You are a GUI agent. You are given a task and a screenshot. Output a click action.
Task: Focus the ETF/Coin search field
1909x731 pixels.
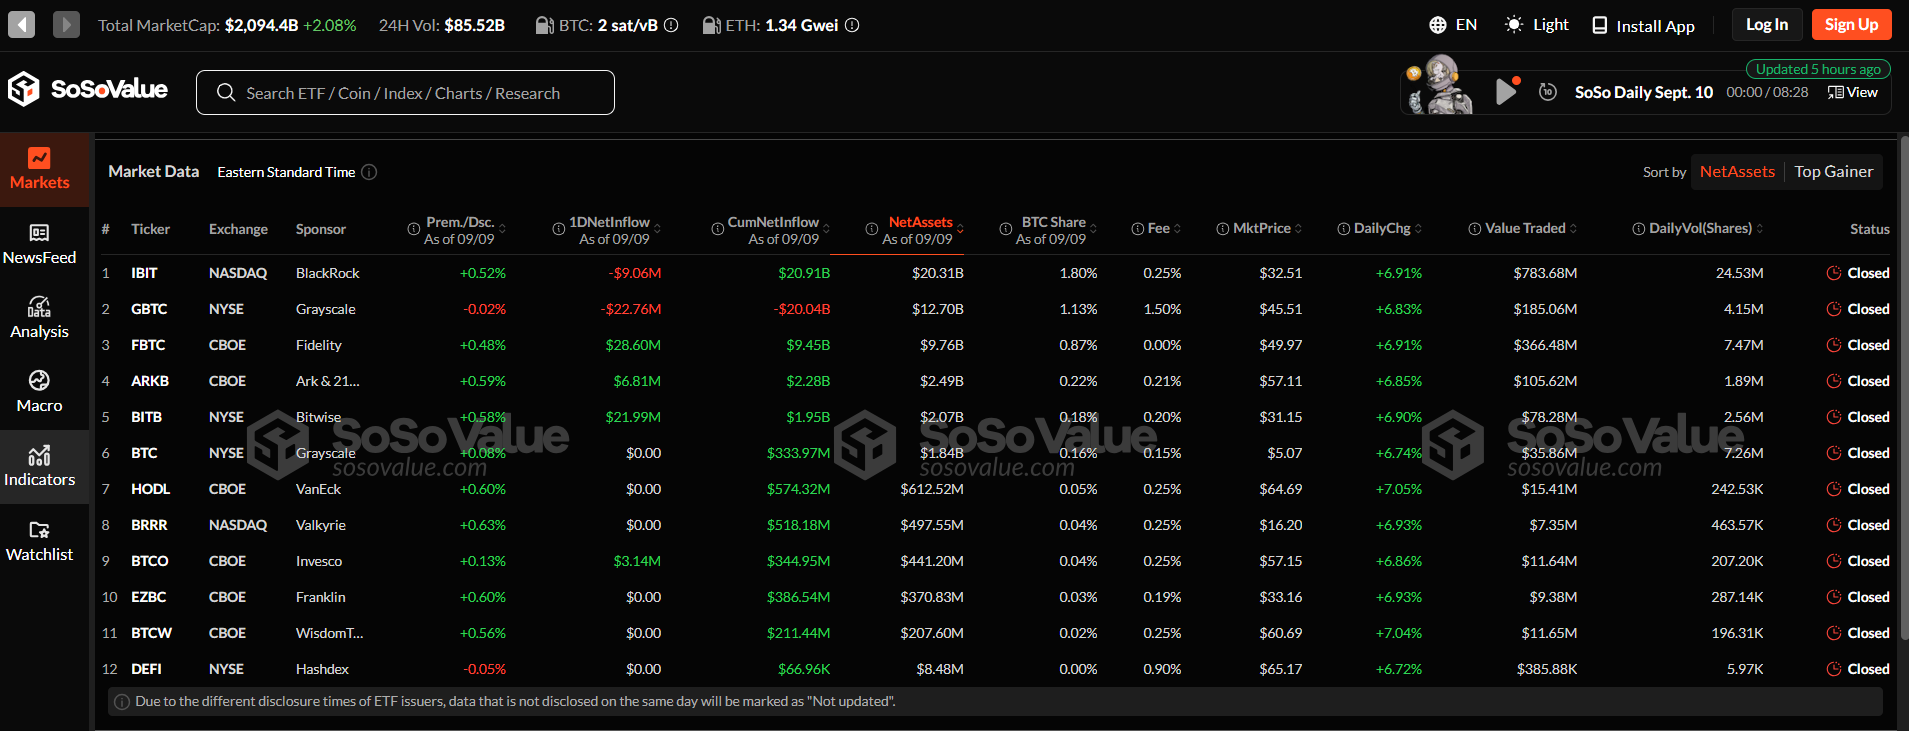(x=405, y=93)
